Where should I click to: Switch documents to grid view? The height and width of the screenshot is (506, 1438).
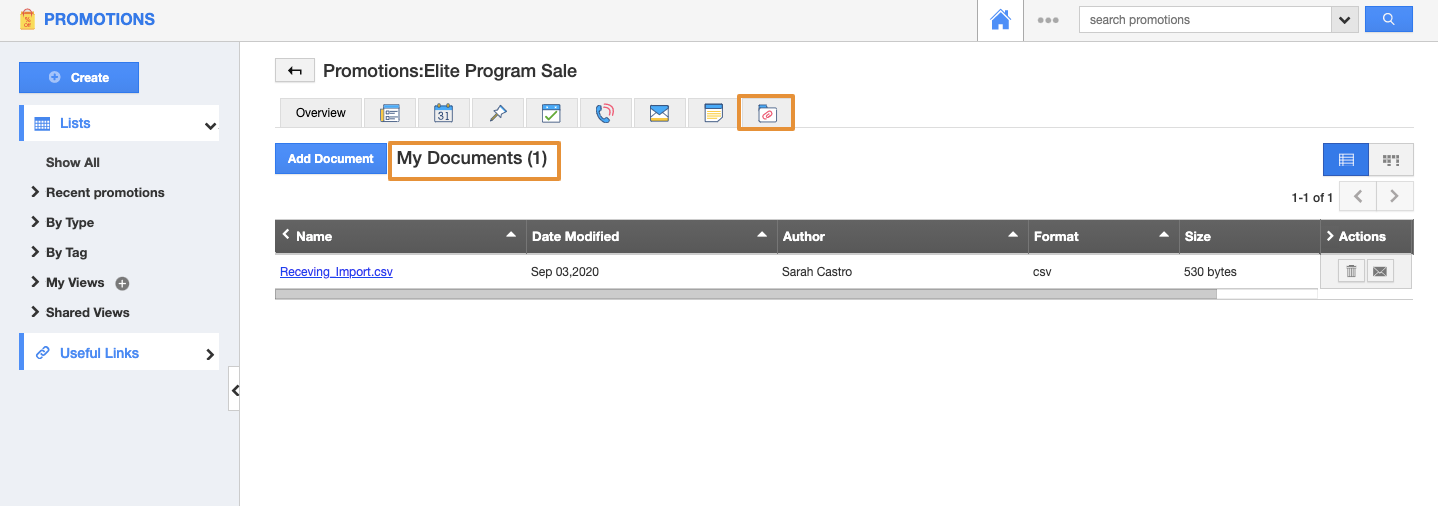point(1391,159)
